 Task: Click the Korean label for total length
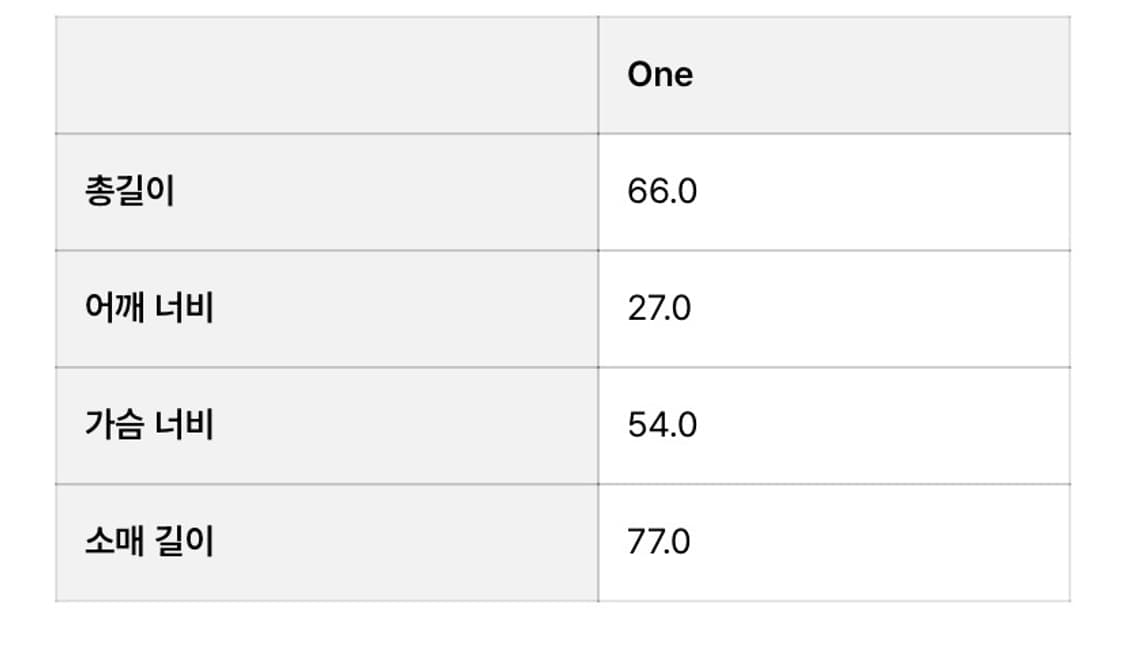(x=129, y=191)
